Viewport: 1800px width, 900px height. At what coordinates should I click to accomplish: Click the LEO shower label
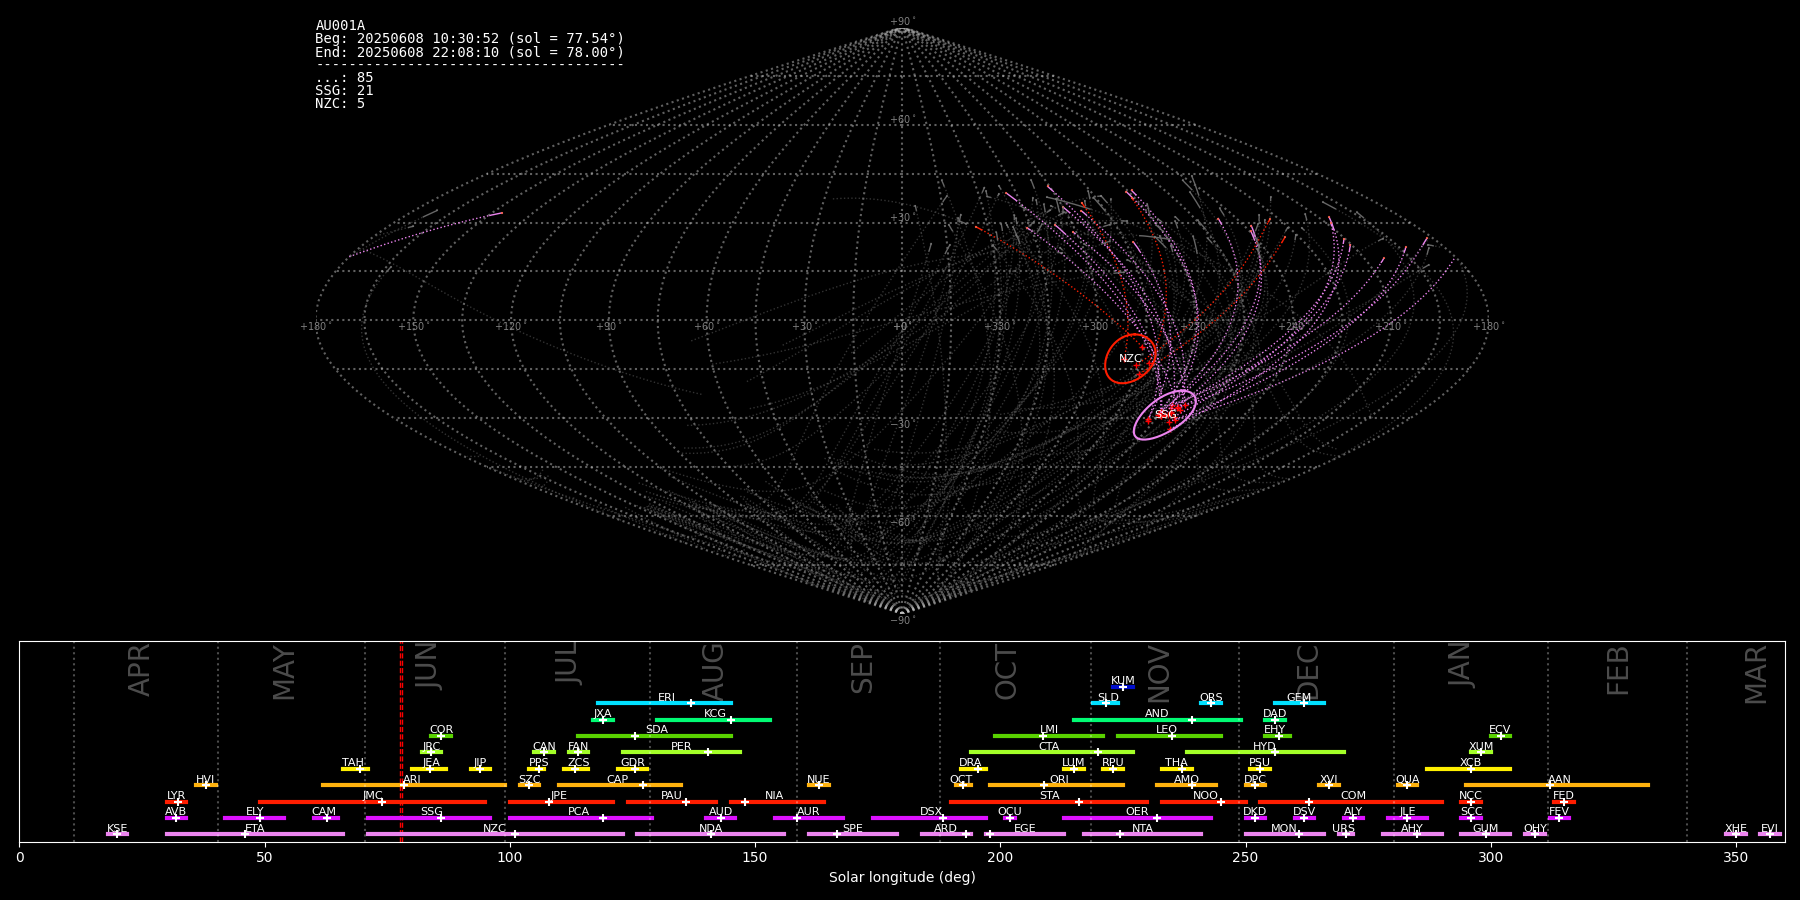[1166, 730]
